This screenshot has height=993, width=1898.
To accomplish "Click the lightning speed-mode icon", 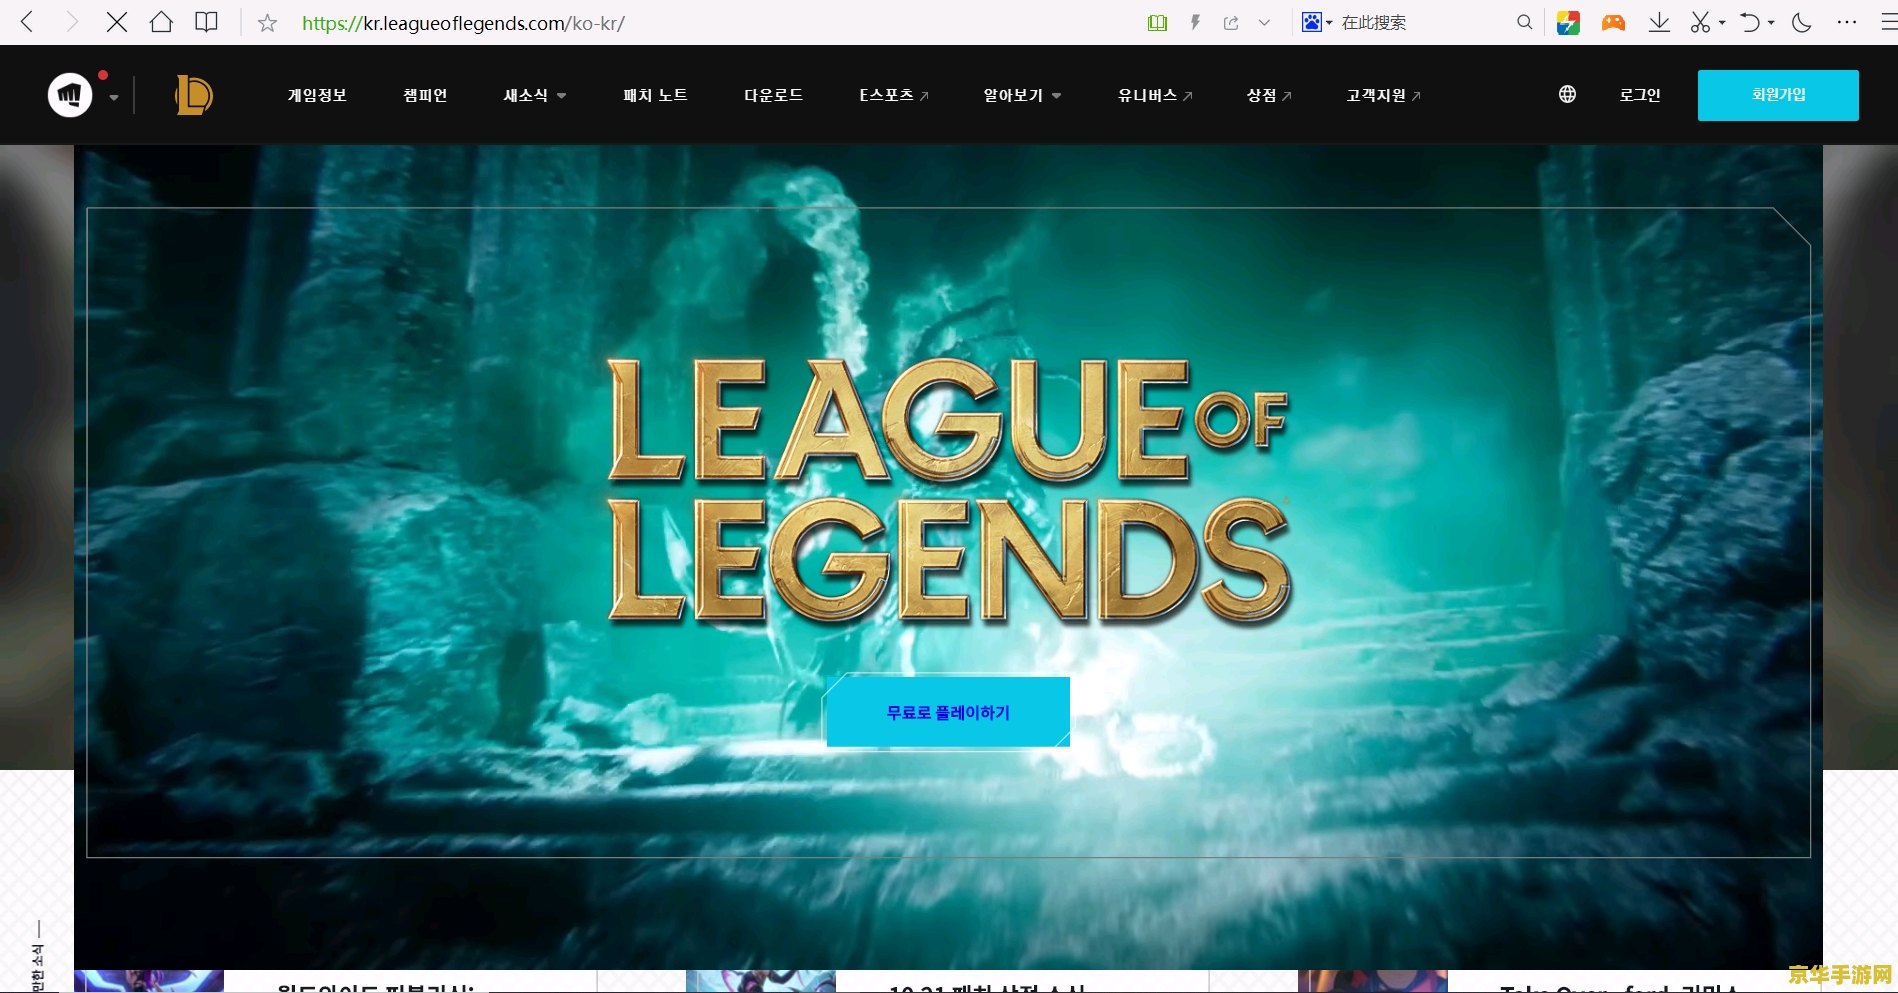I will 1195,22.
